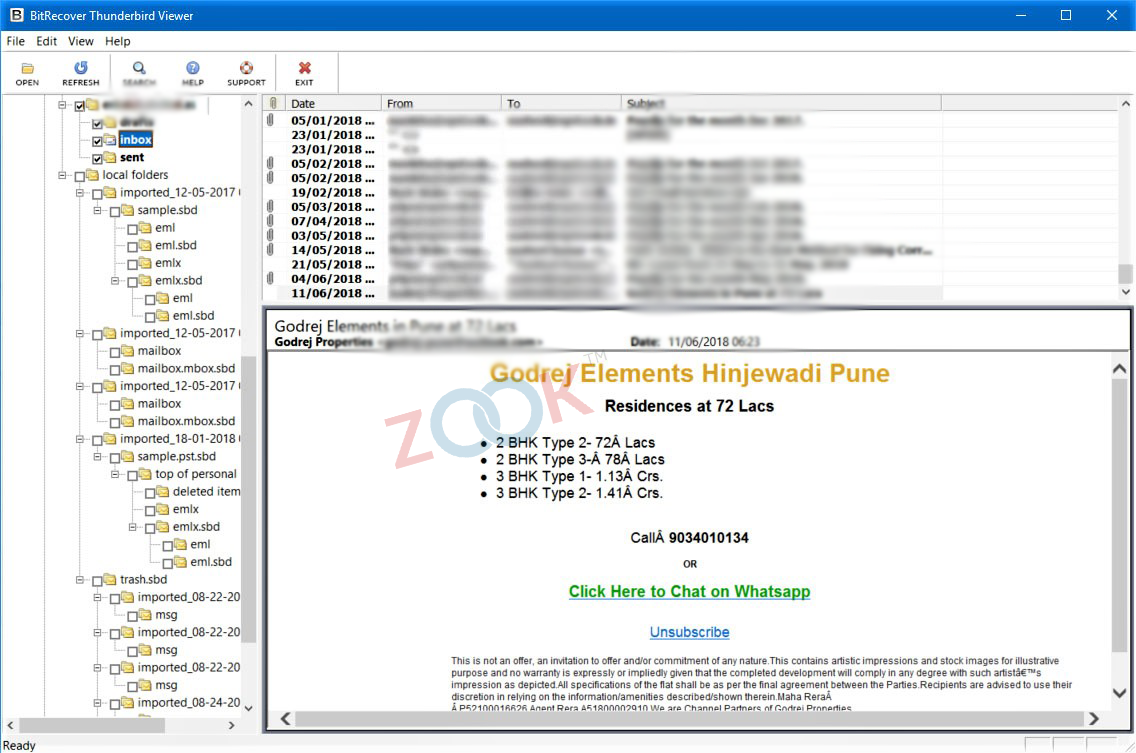Image resolution: width=1136 pixels, height=753 pixels.
Task: Sort emails by the From column header
Action: (441, 103)
